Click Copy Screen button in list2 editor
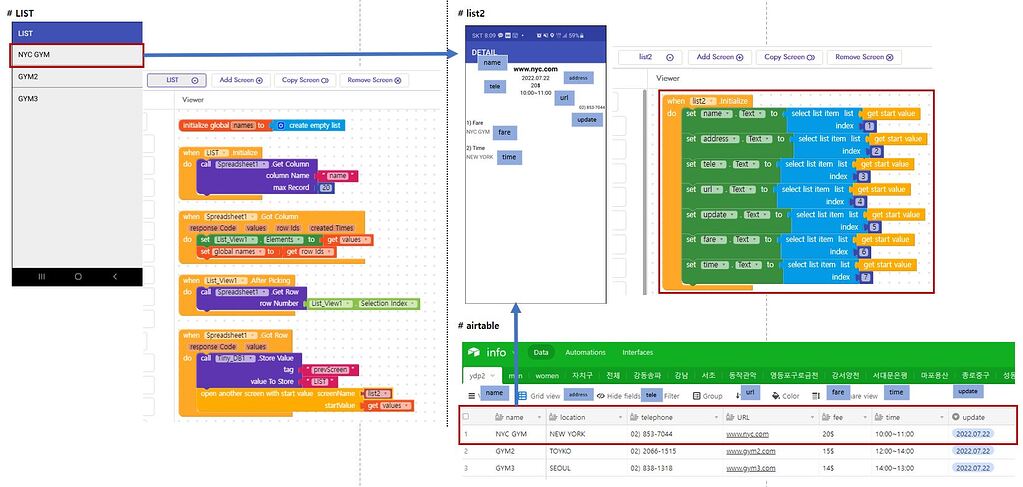 789,57
